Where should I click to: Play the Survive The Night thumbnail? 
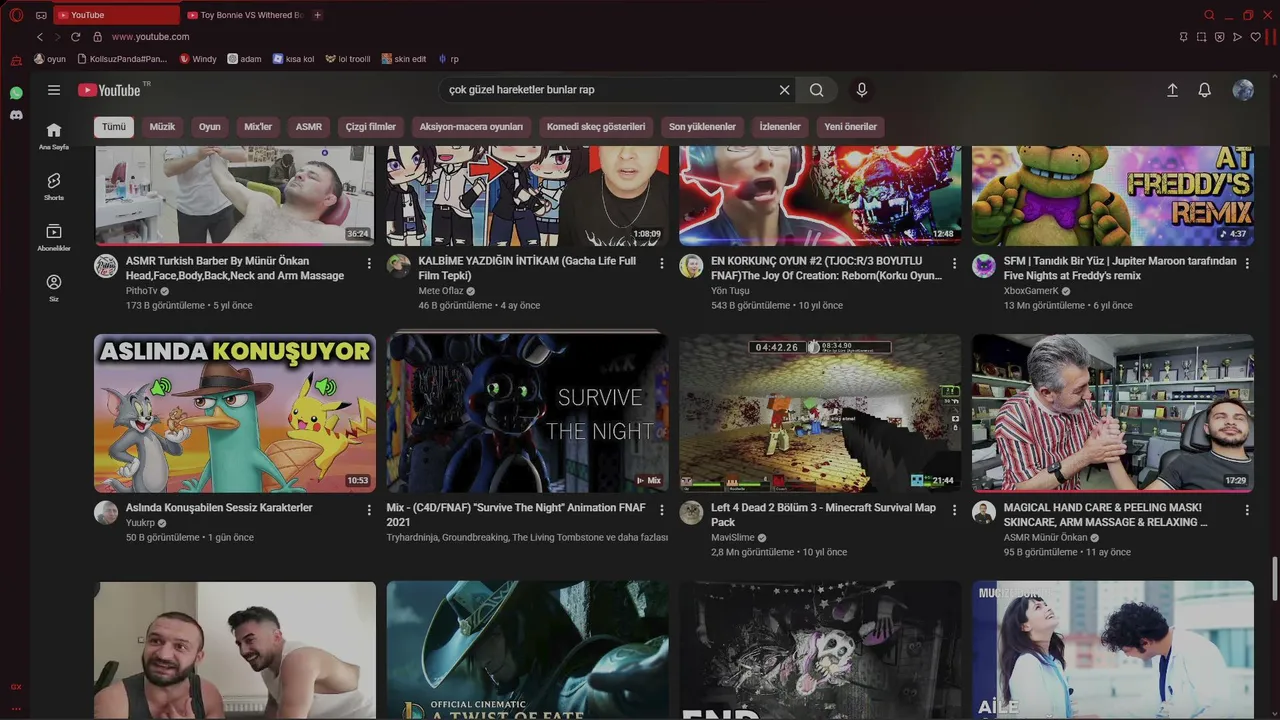528,413
